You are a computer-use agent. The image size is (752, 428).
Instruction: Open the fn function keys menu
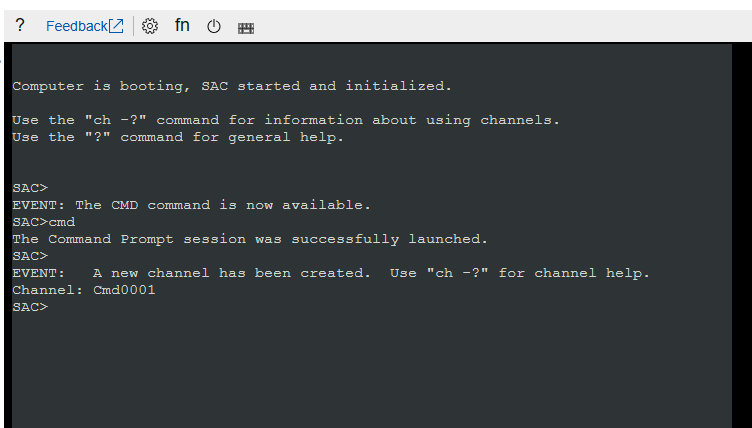click(x=182, y=26)
